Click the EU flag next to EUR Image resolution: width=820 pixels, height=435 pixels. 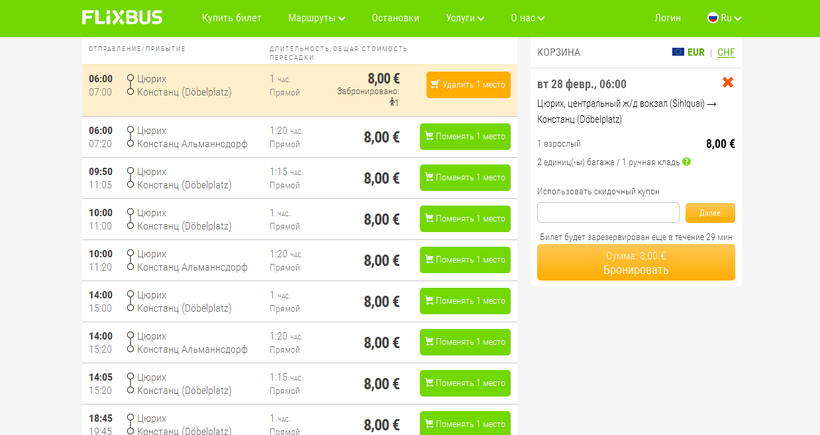[678, 52]
